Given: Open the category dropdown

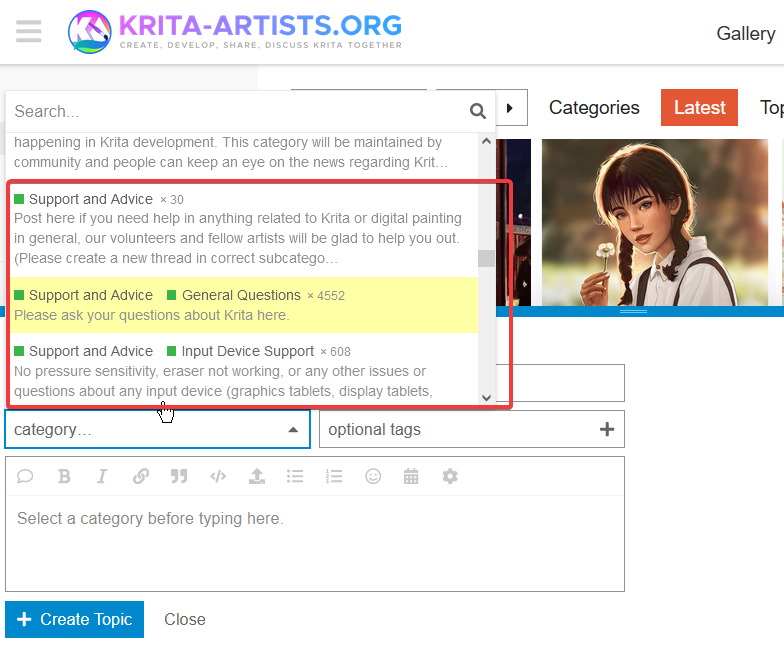Looking at the screenshot, I should point(158,430).
